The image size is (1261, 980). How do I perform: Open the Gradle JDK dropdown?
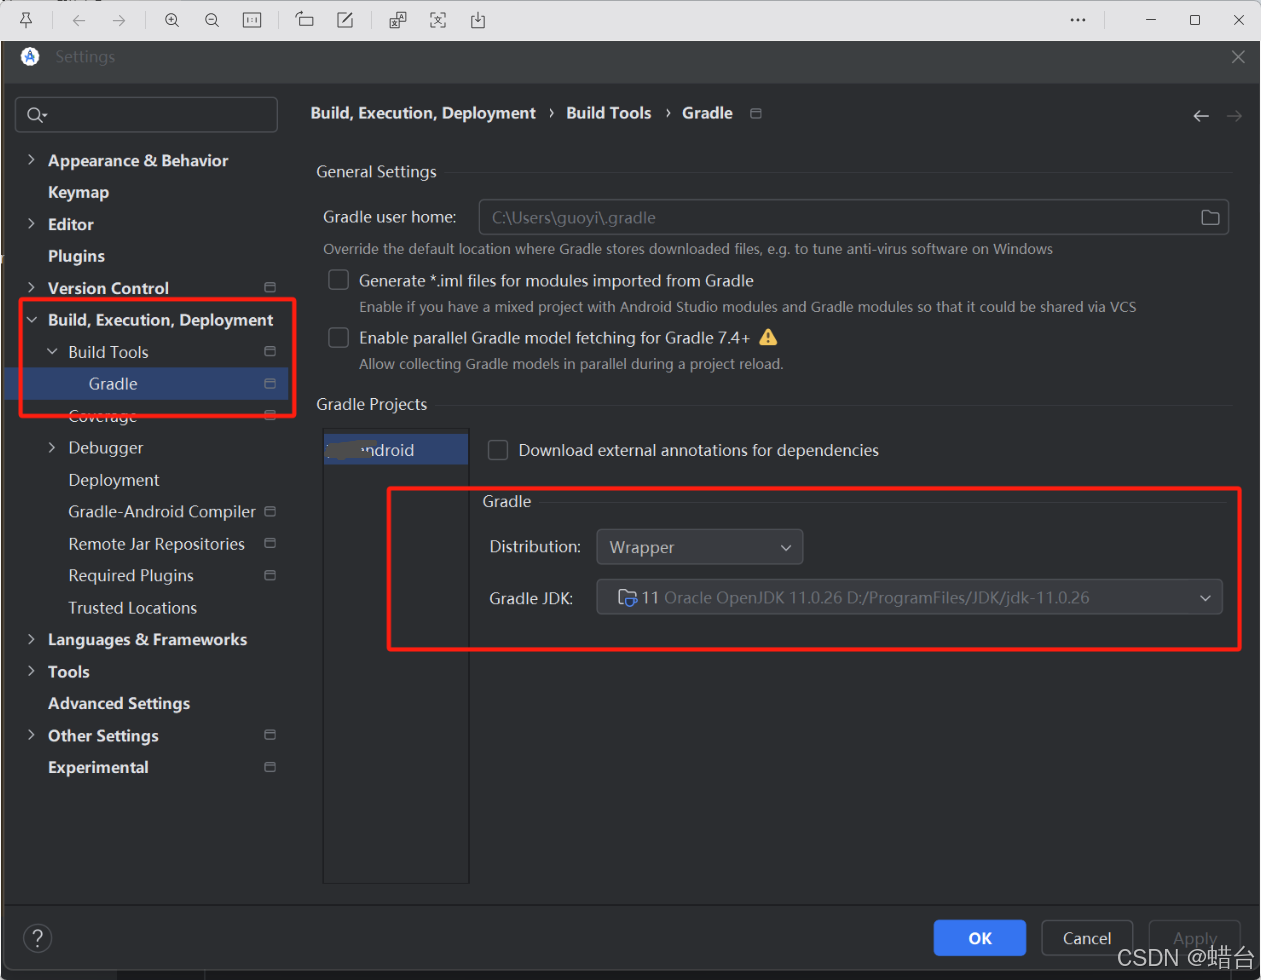pyautogui.click(x=909, y=598)
